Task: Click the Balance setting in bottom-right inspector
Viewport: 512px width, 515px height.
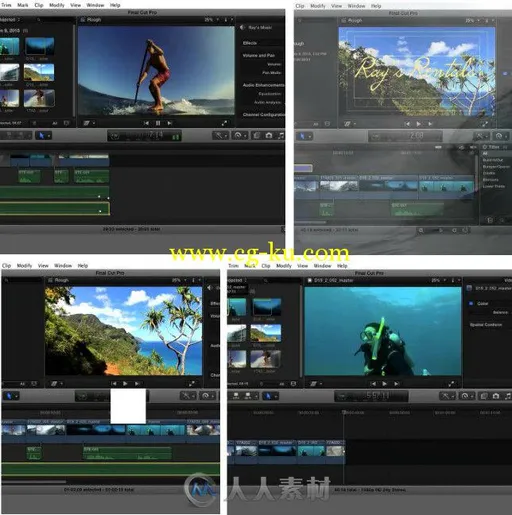Action: click(x=500, y=312)
